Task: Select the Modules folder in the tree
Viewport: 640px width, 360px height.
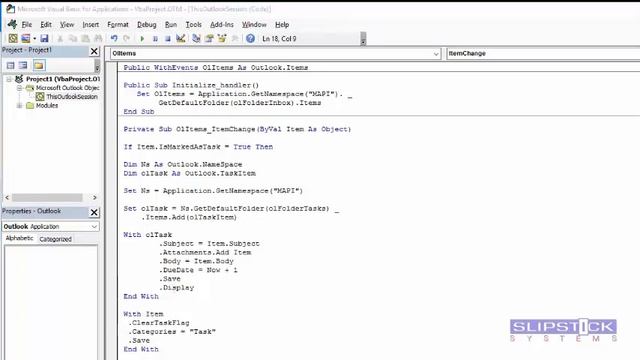Action: [47, 105]
